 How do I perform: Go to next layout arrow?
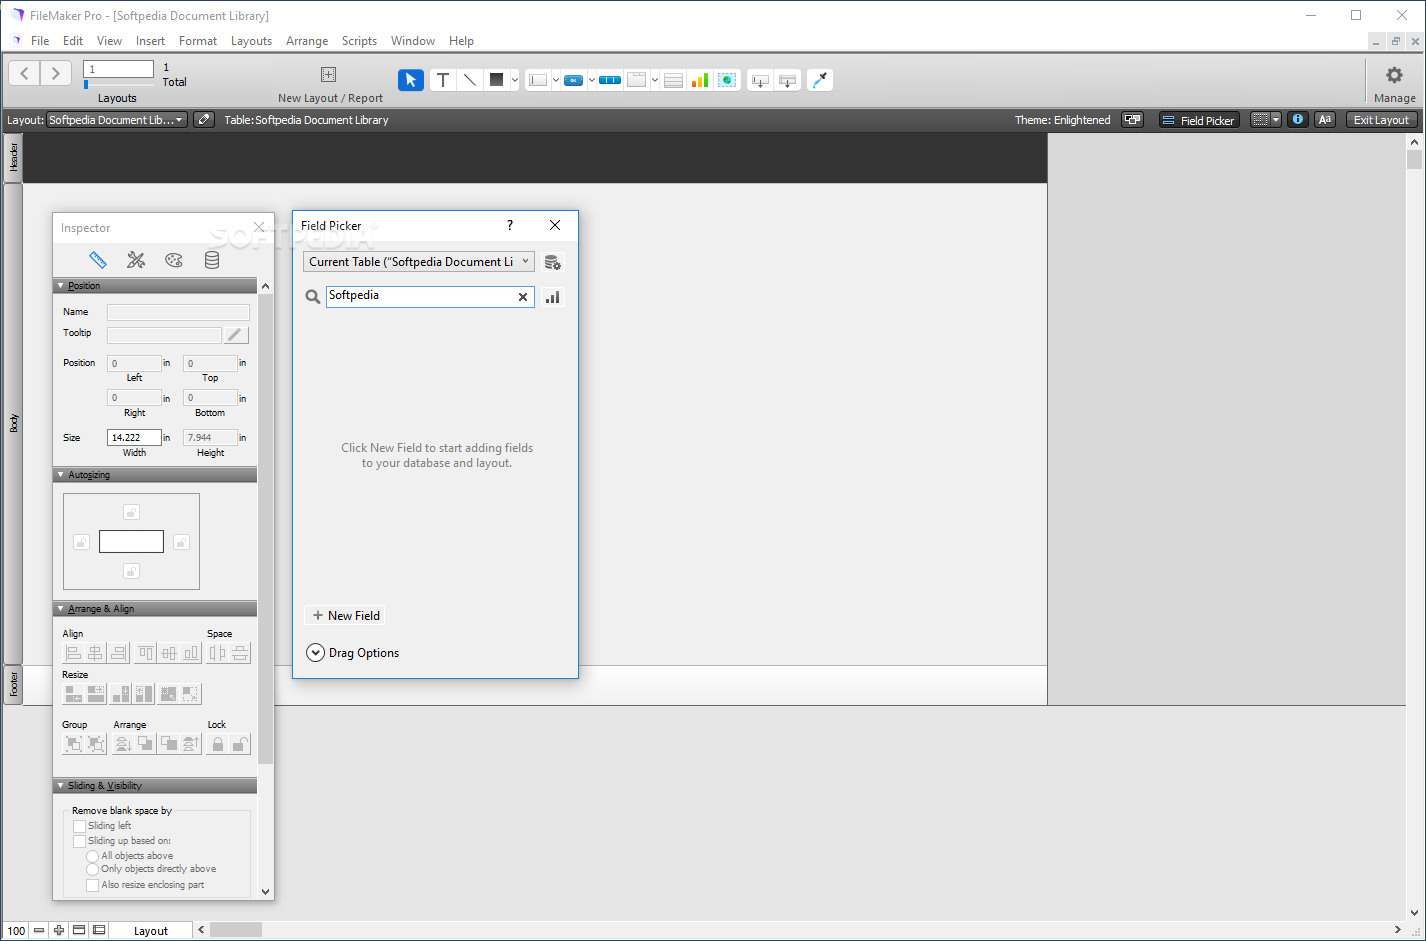click(x=56, y=73)
